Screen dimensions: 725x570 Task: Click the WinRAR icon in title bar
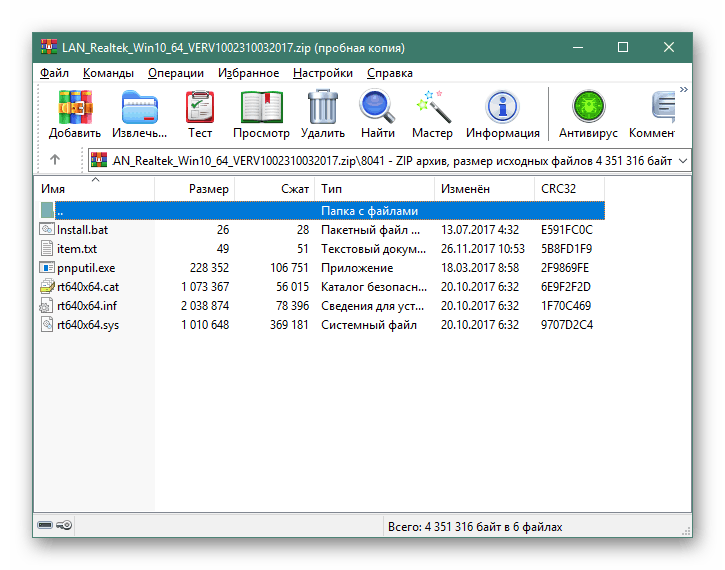click(49, 47)
